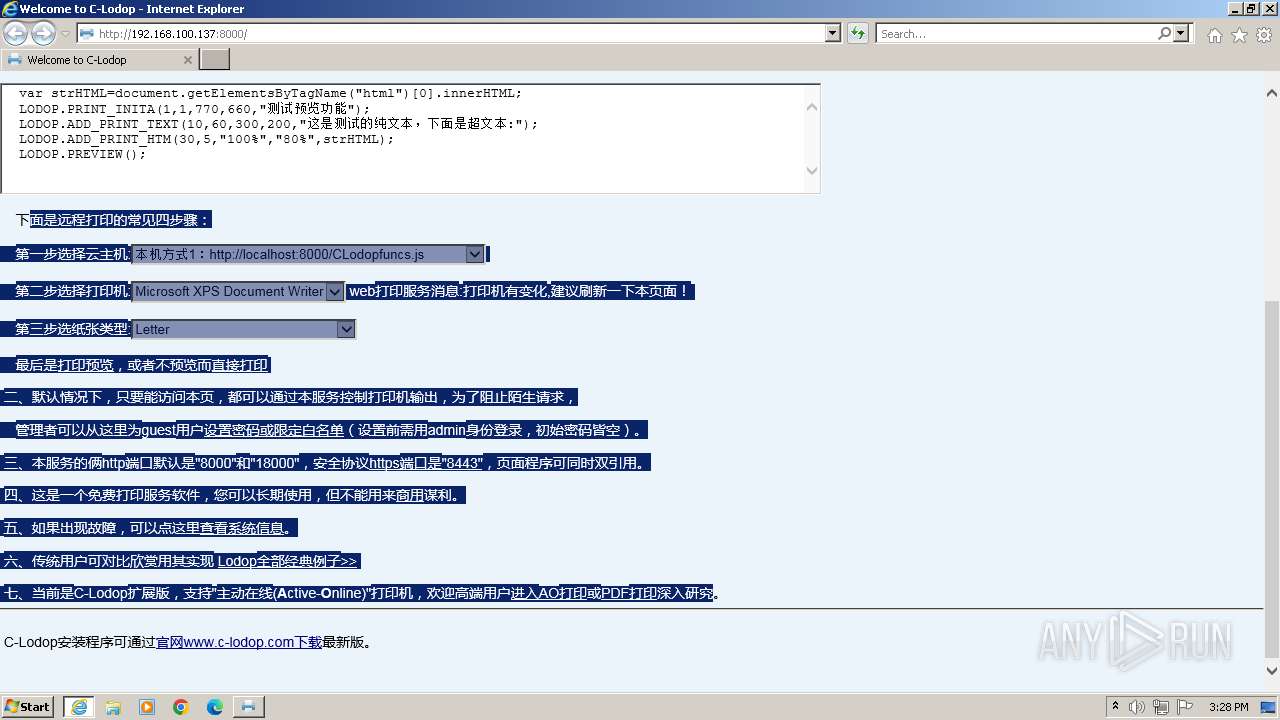Open File Explorer folder taskbar icon
Image resolution: width=1280 pixels, height=720 pixels.
pyautogui.click(x=113, y=707)
